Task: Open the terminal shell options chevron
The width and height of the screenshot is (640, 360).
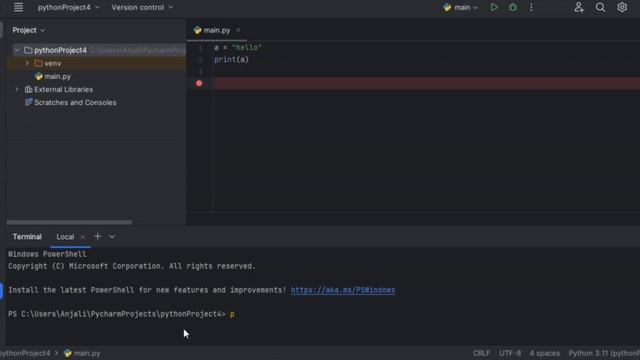Action: (x=112, y=237)
